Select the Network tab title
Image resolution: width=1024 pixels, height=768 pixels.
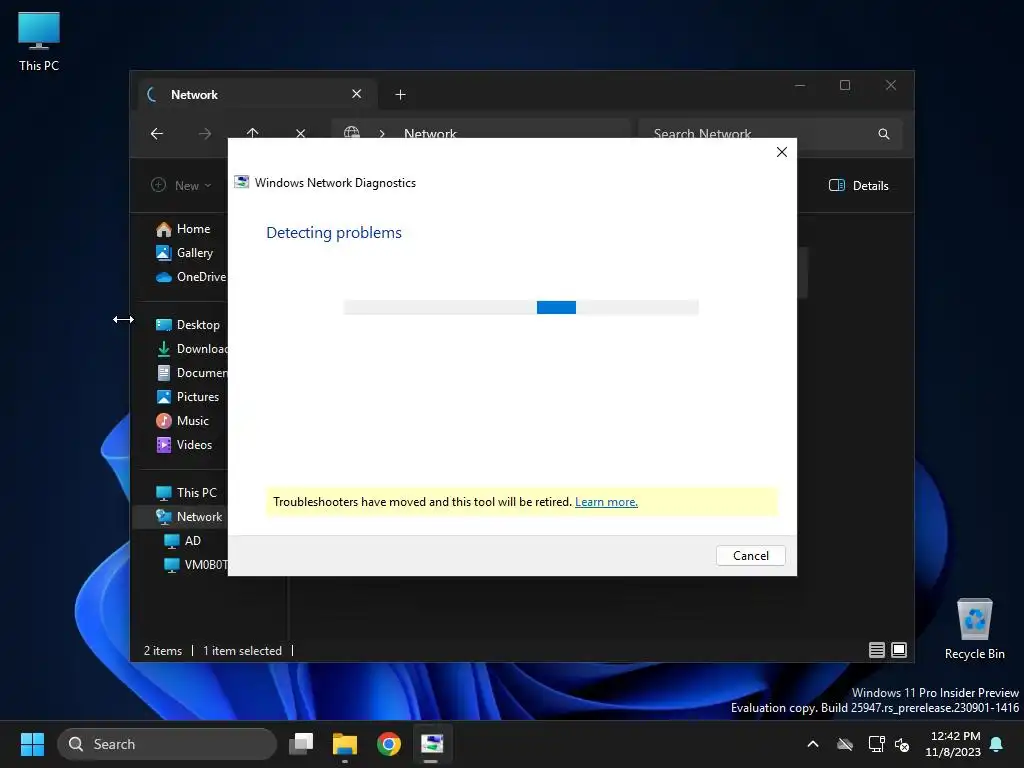194,95
